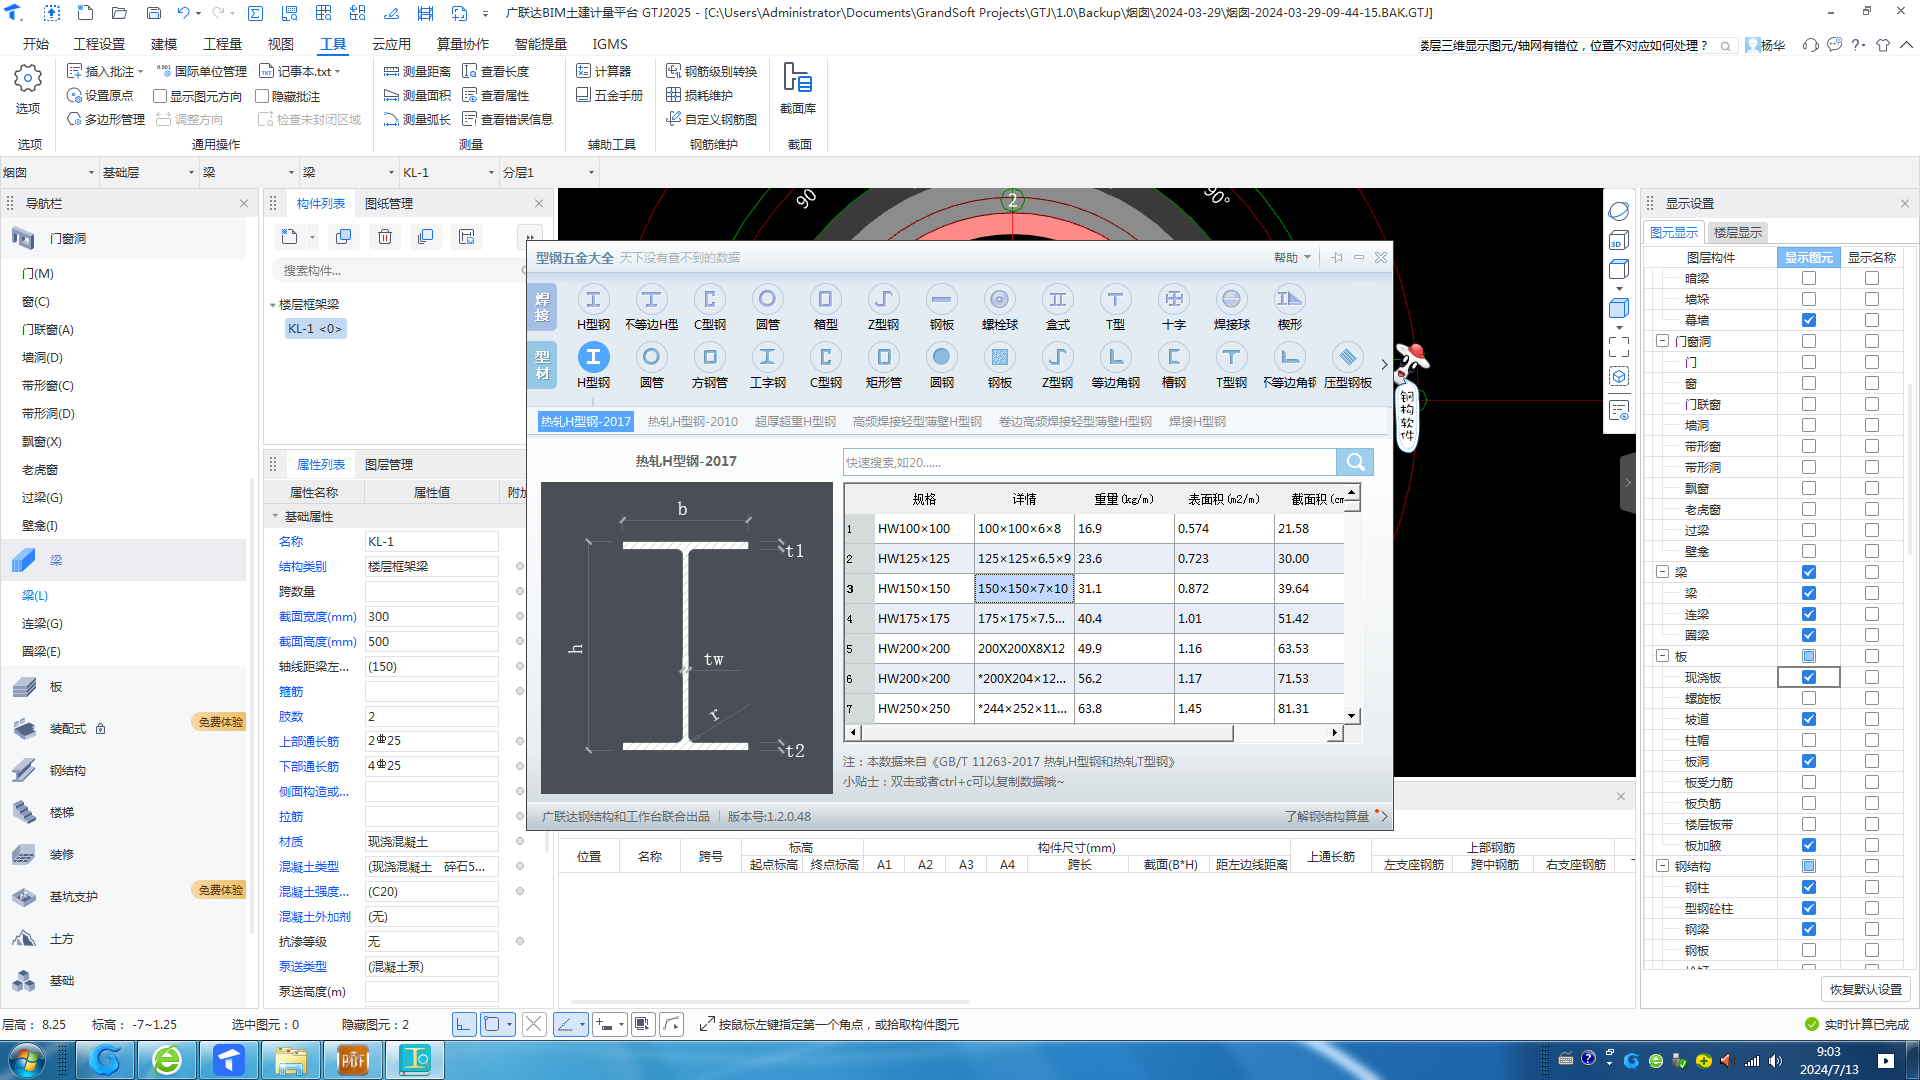
Task: Switch to 楼层显示 tab
Action: (1737, 232)
